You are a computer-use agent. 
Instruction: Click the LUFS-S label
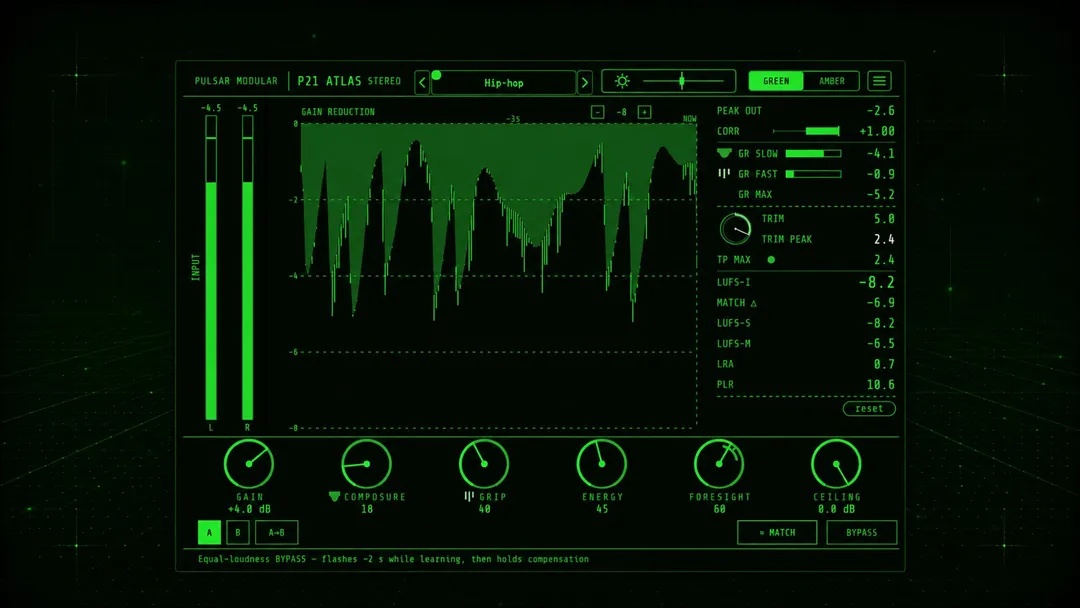tap(734, 323)
